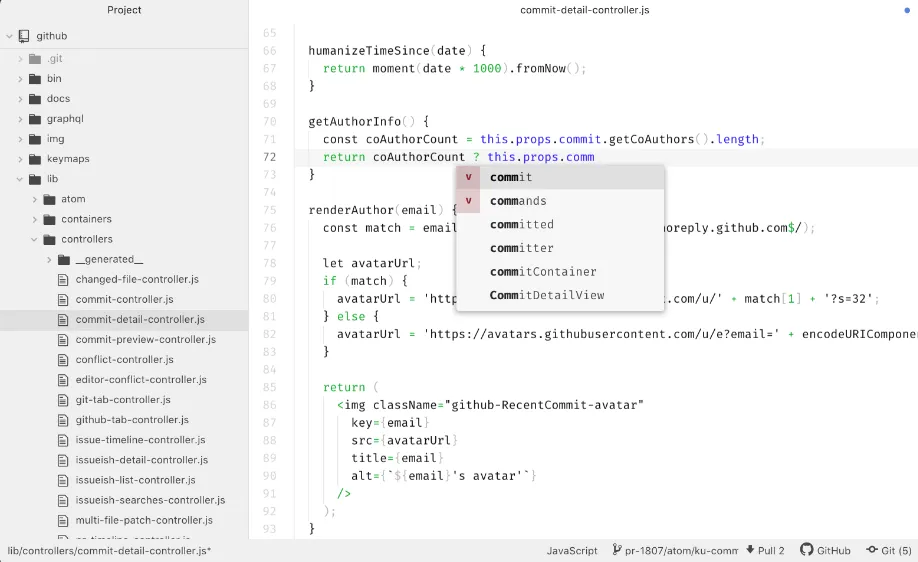Image resolution: width=918 pixels, height=562 pixels.
Task: Expand the keymaps folder chevron
Action: (x=20, y=159)
